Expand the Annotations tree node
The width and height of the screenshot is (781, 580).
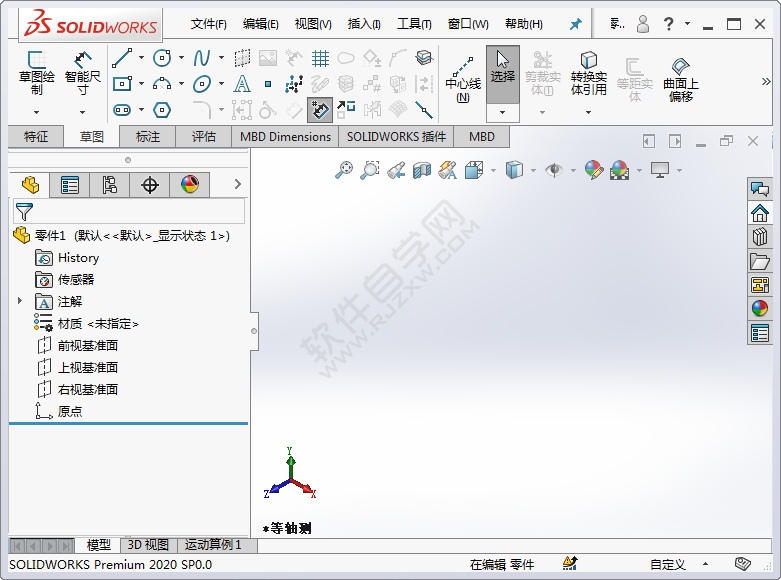[x=19, y=300]
